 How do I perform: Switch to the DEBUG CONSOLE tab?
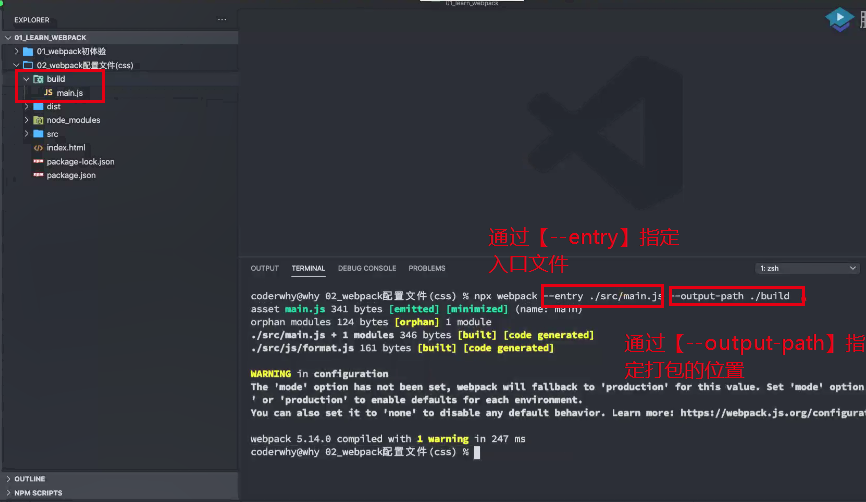(367, 268)
